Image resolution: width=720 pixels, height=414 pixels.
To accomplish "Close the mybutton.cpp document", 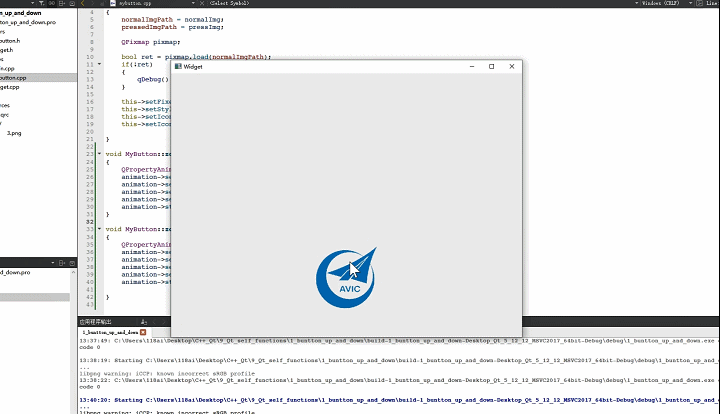I will click(202, 3).
